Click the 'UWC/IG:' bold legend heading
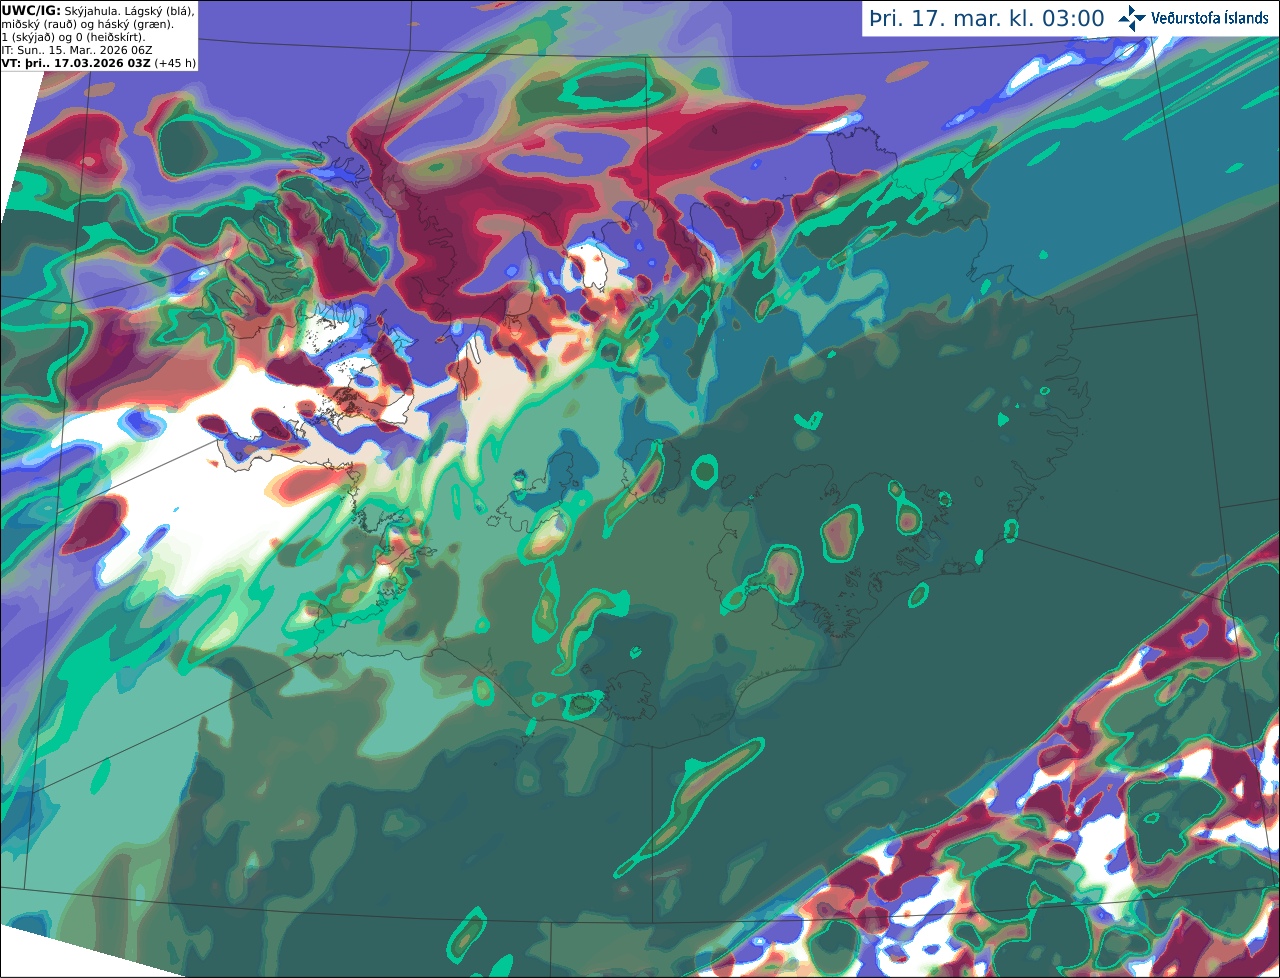 pos(31,10)
